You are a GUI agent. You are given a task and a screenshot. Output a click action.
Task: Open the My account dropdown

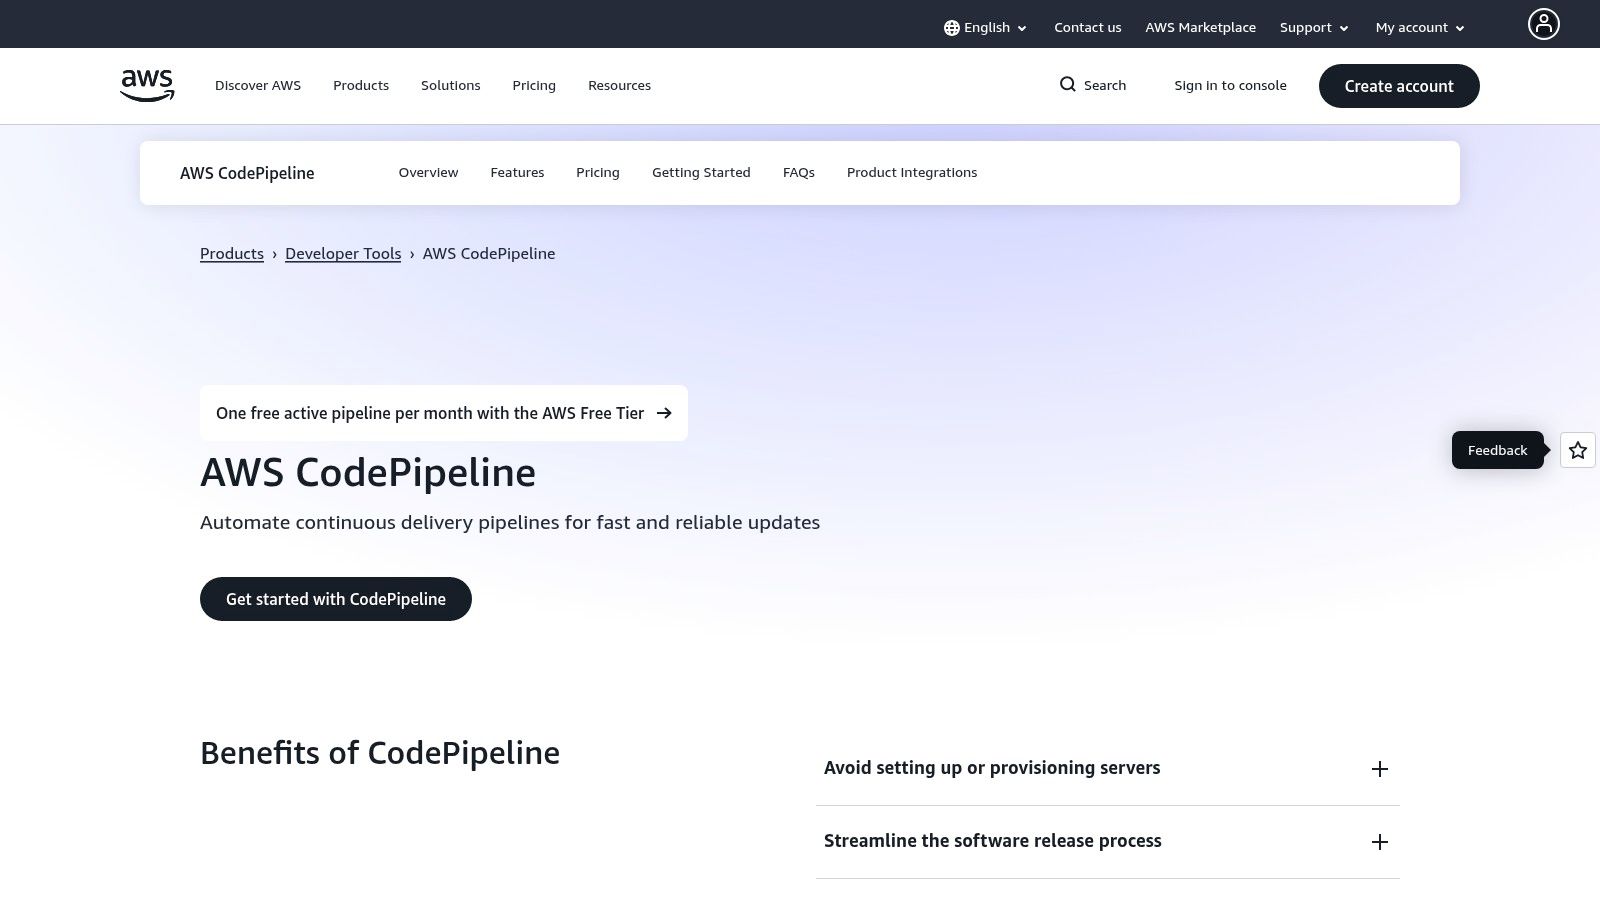(1419, 27)
